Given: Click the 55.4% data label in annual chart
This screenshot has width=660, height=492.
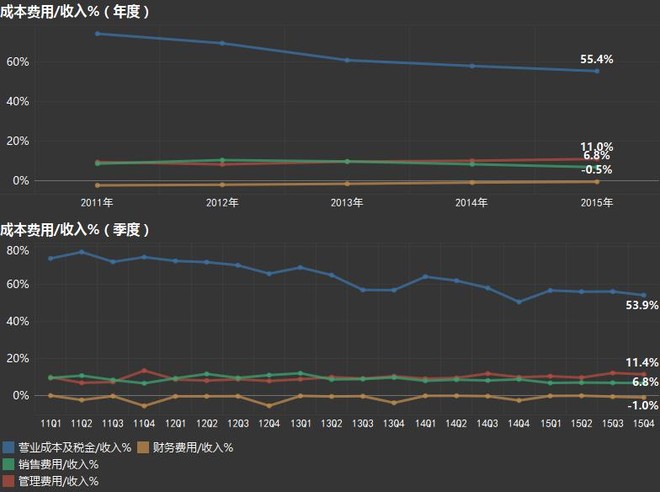Looking at the screenshot, I should click(596, 59).
